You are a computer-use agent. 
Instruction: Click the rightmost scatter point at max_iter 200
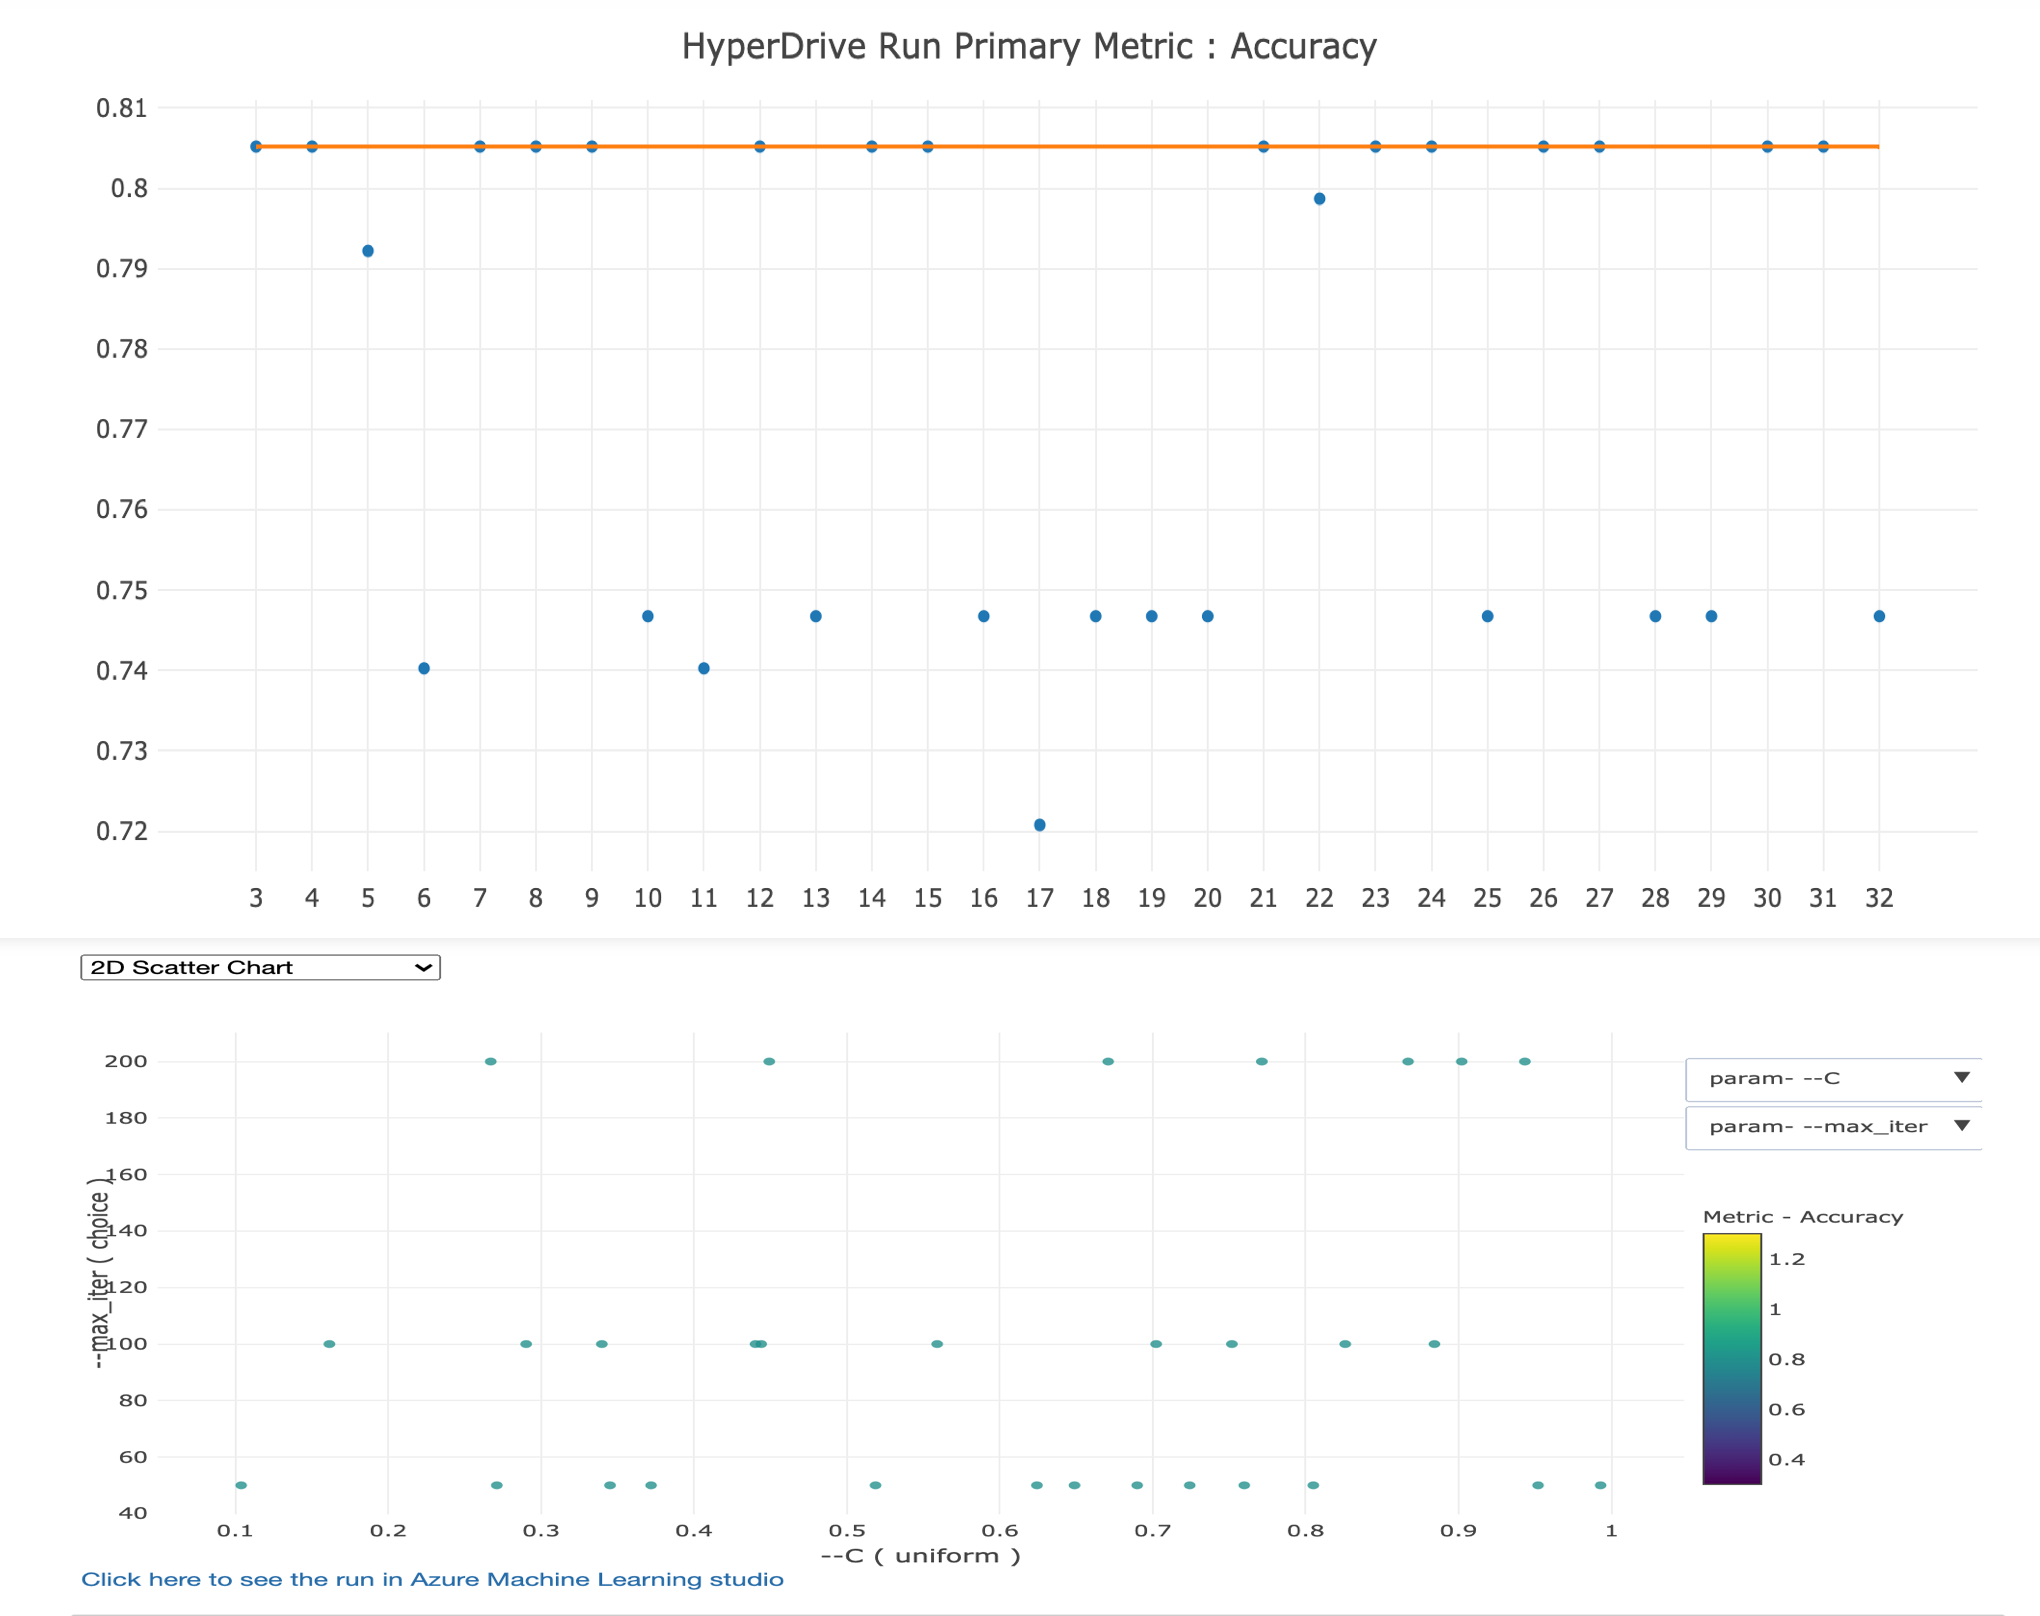click(1525, 1061)
